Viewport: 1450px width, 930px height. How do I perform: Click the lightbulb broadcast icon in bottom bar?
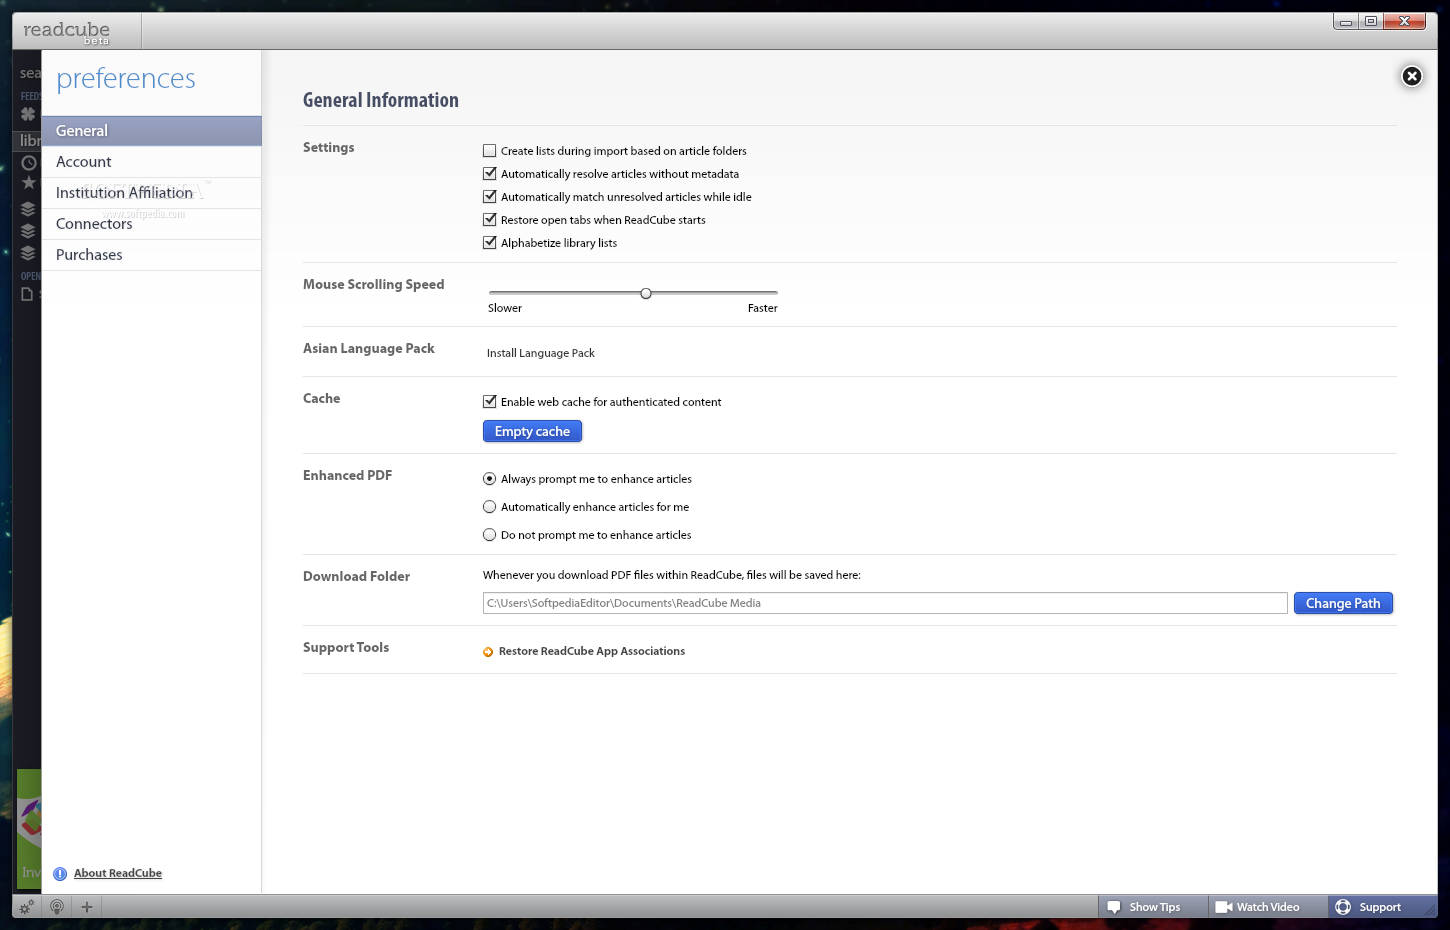pos(57,907)
